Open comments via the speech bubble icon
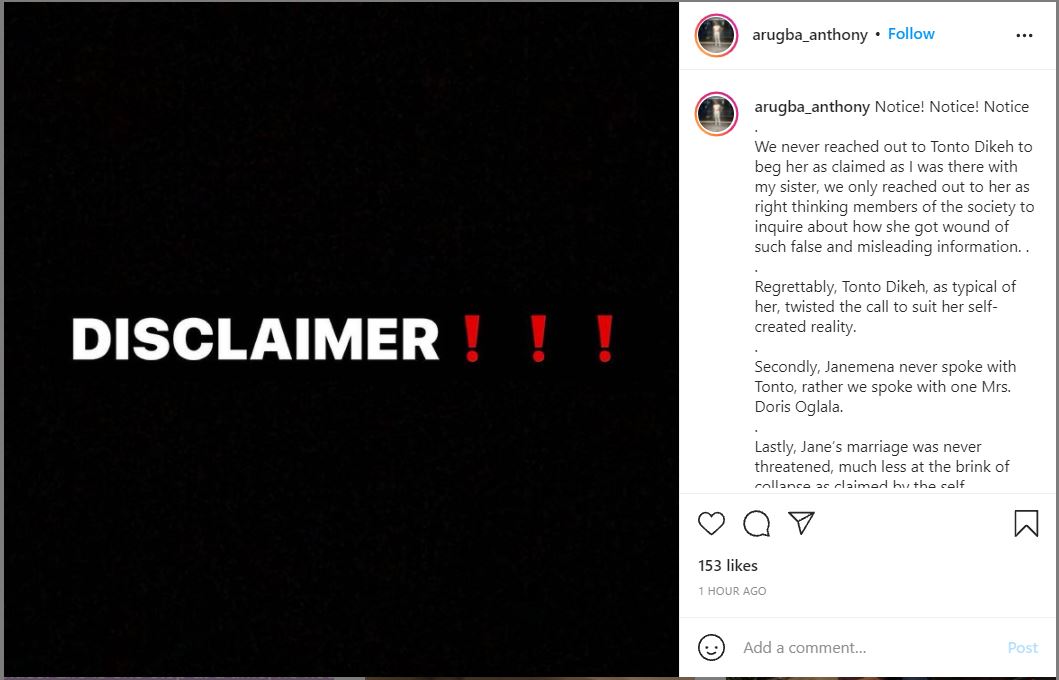Viewport: 1059px width, 680px height. [756, 523]
